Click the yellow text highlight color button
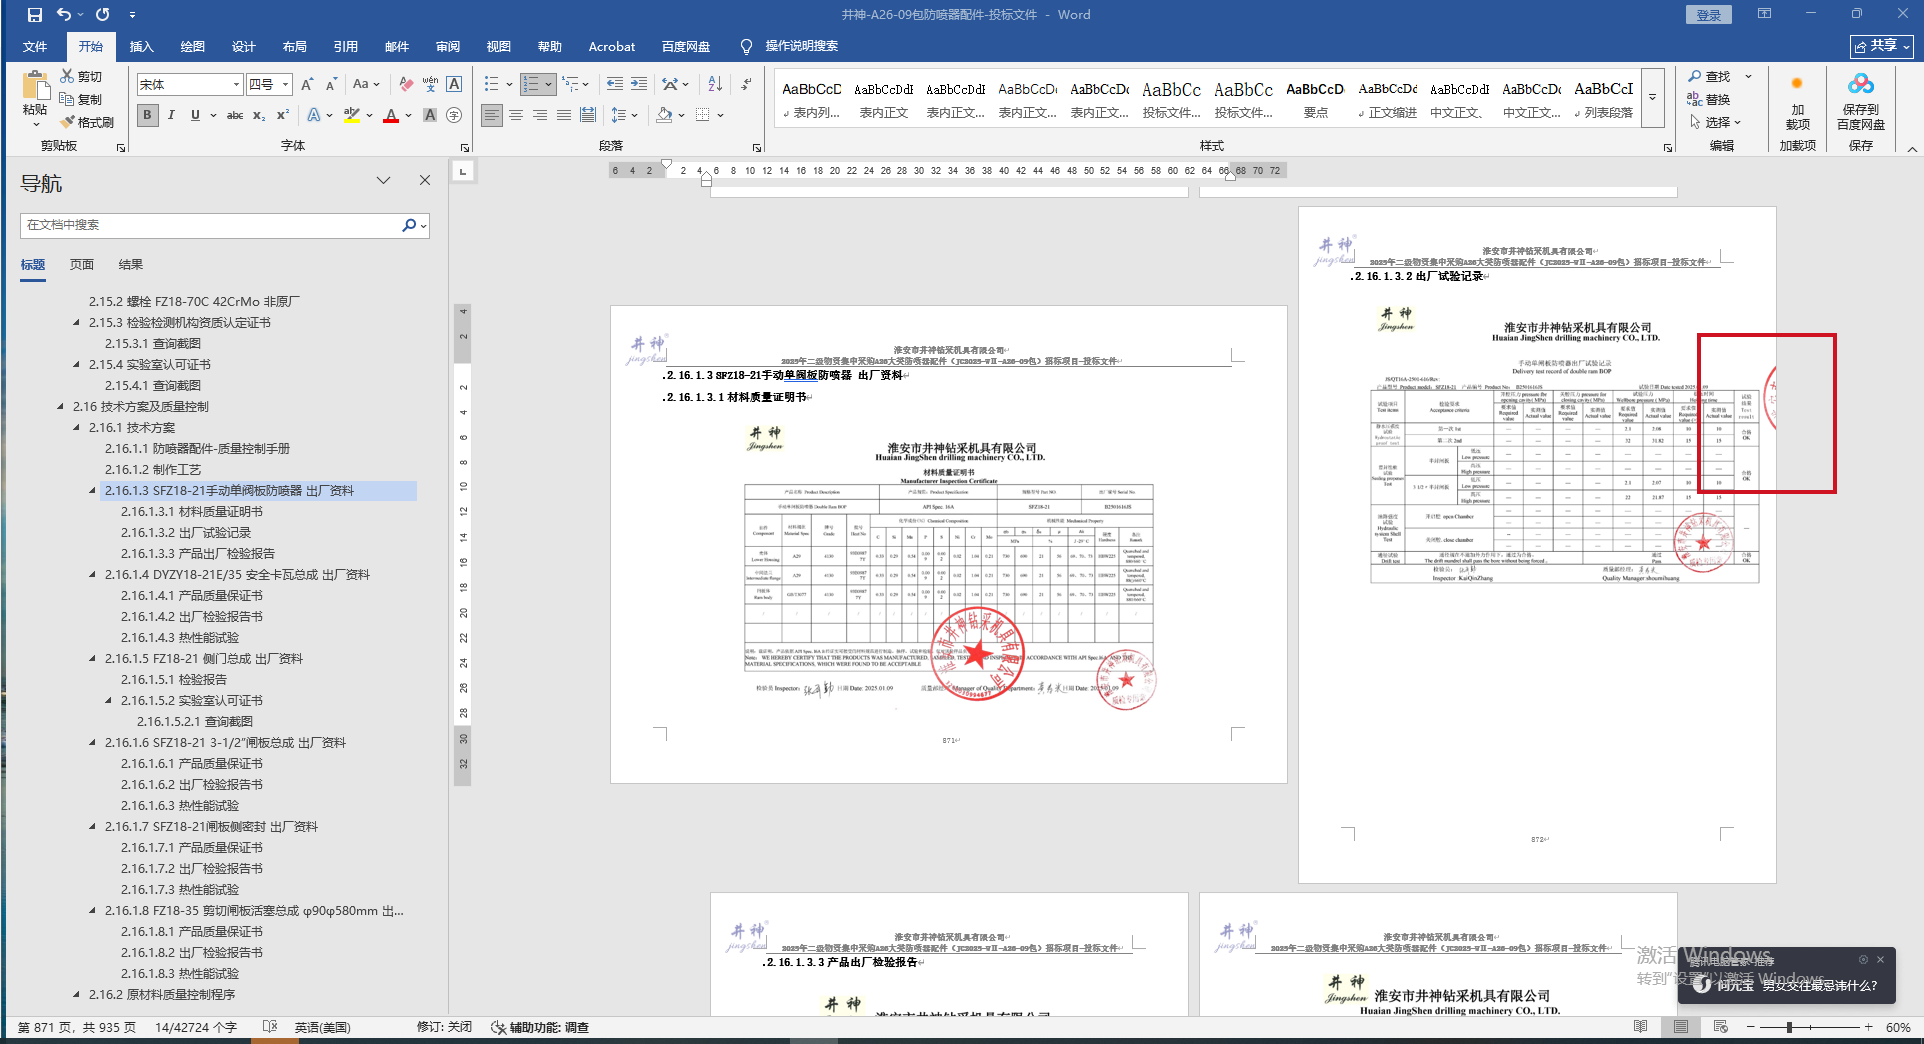Image resolution: width=1924 pixels, height=1044 pixels. [x=352, y=115]
